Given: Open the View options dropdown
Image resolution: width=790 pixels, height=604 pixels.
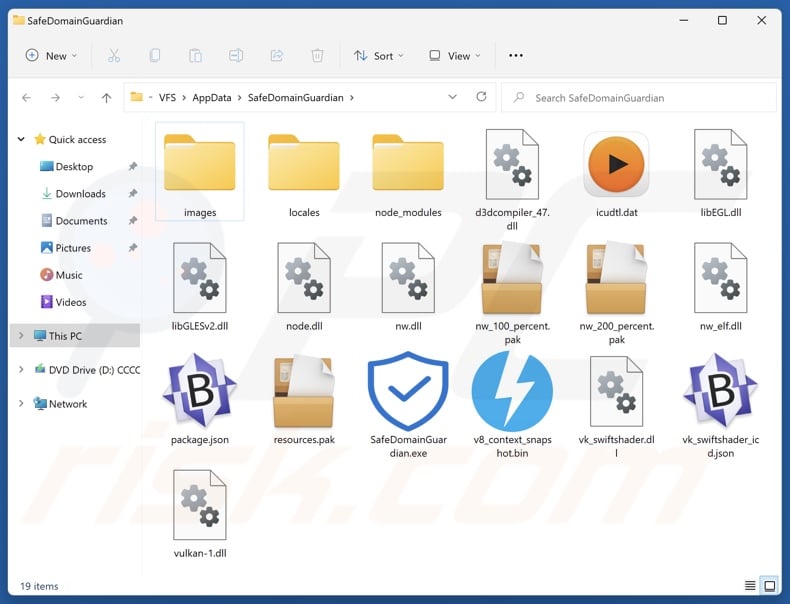Looking at the screenshot, I should click(454, 56).
